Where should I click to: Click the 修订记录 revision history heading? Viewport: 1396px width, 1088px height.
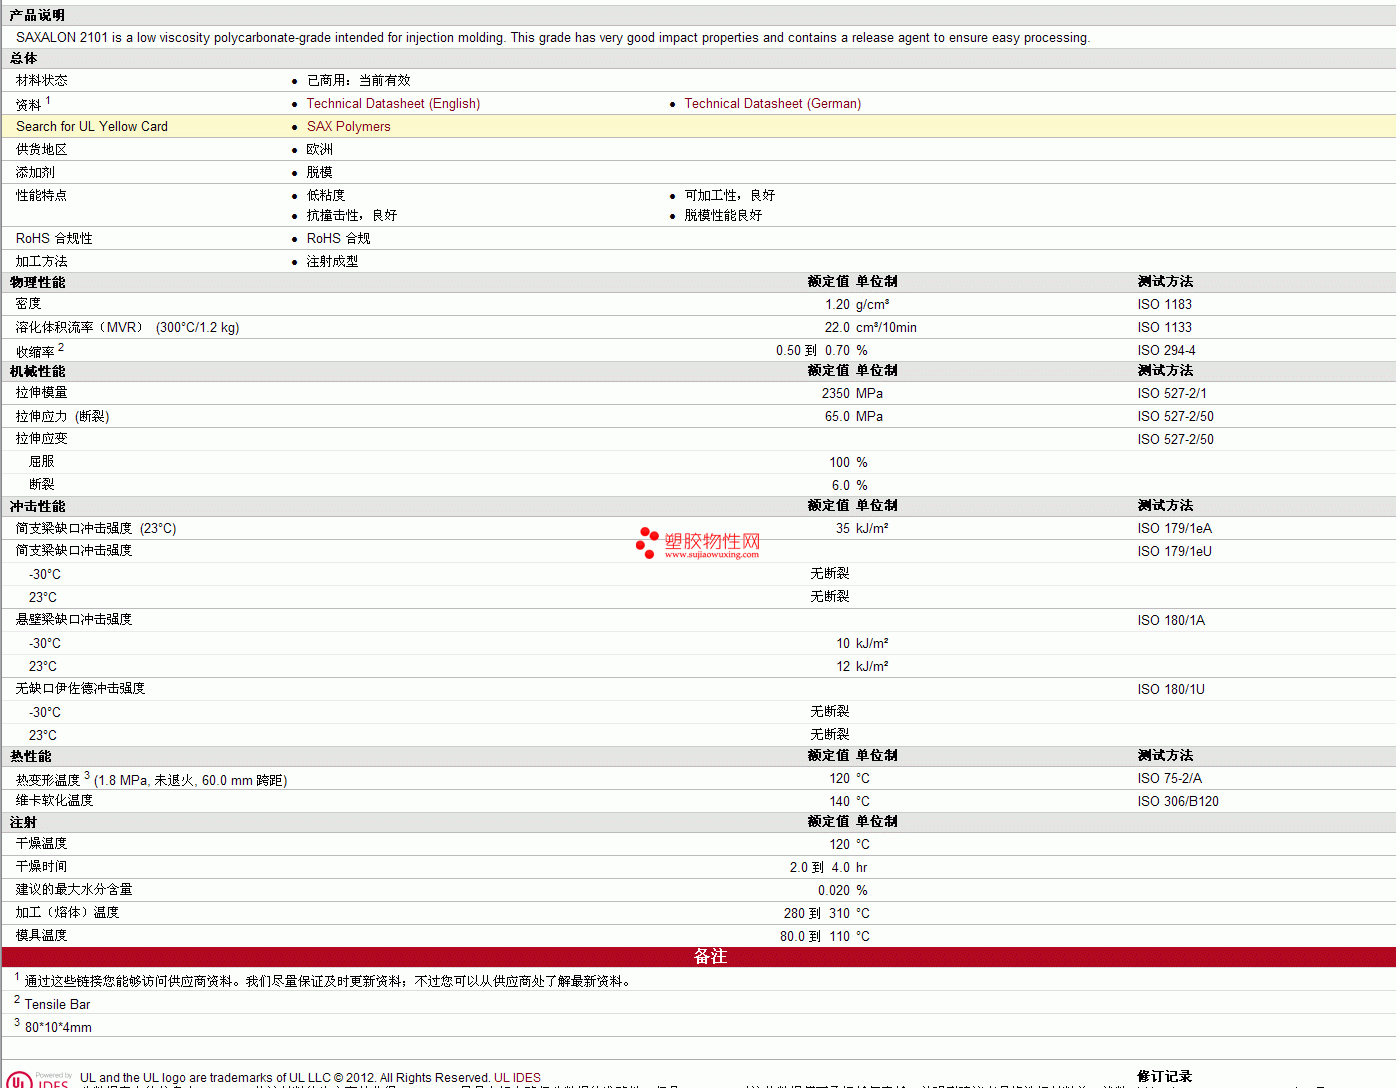(x=1164, y=1077)
